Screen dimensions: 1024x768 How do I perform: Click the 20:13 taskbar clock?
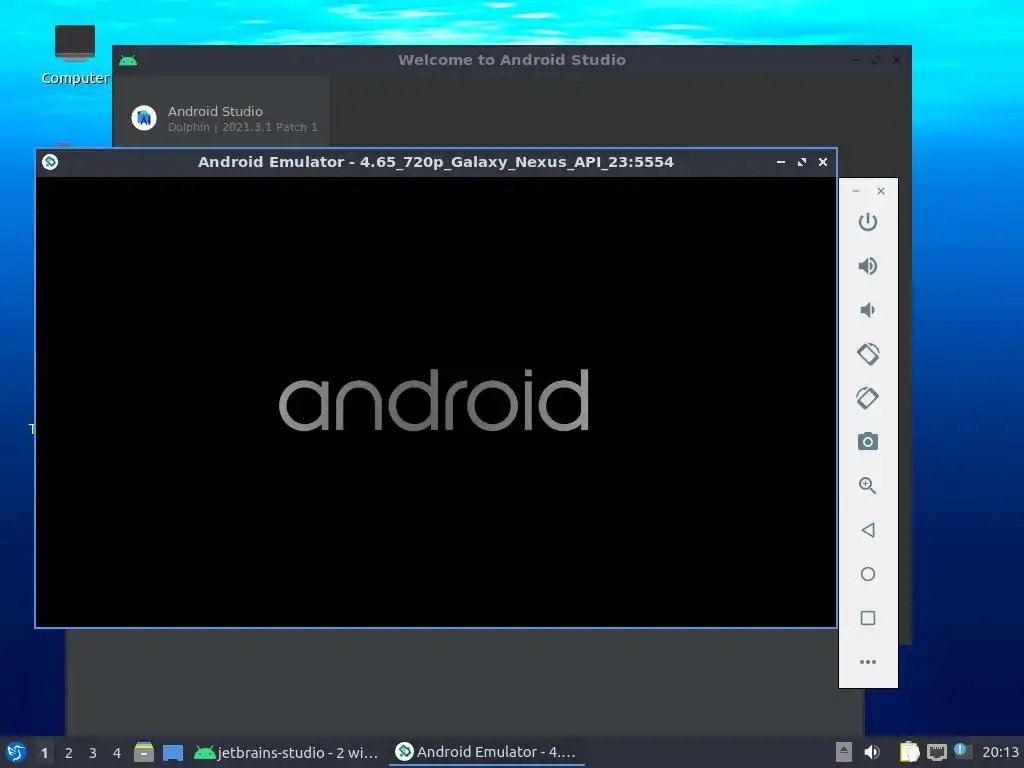pyautogui.click(x=1000, y=752)
